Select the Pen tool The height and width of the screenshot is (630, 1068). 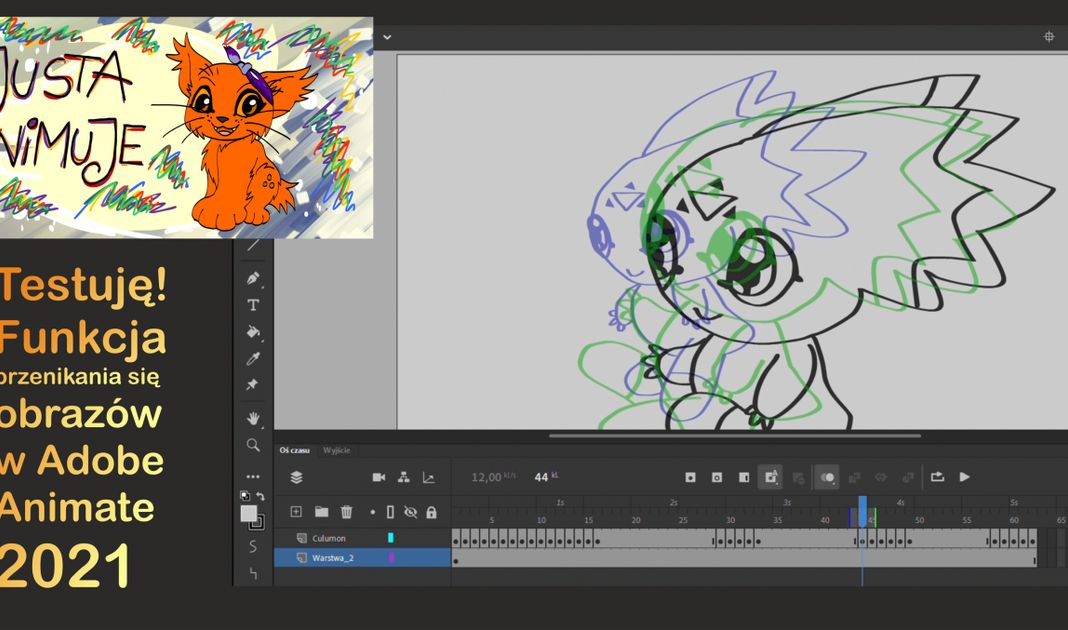253,278
